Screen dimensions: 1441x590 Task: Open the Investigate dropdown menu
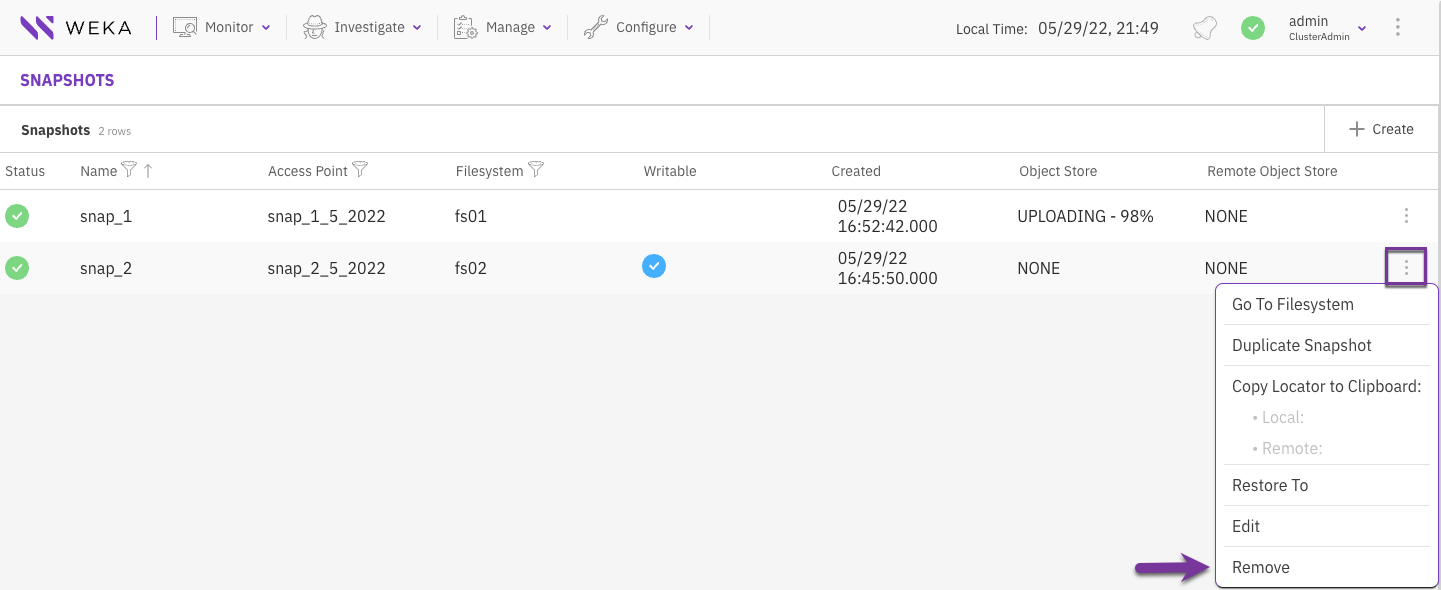tap(362, 28)
